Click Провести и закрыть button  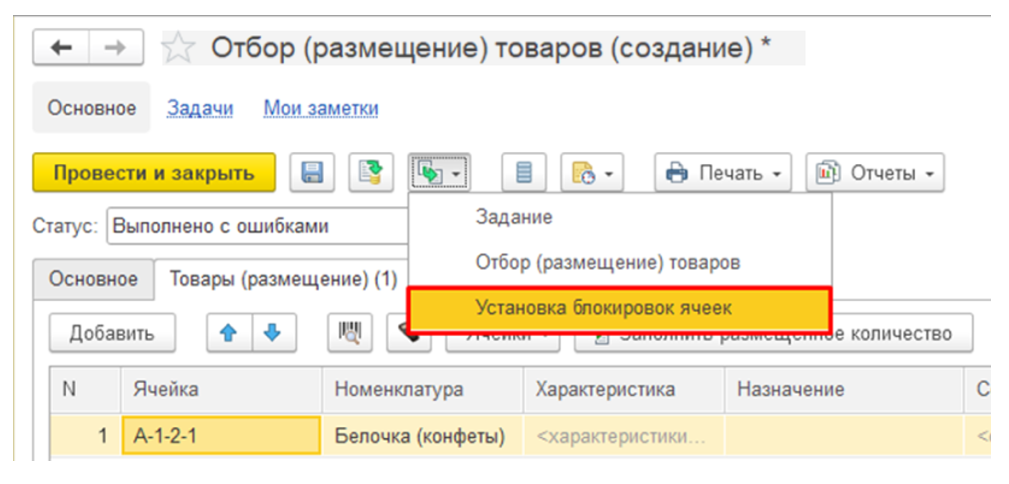pyautogui.click(x=154, y=172)
